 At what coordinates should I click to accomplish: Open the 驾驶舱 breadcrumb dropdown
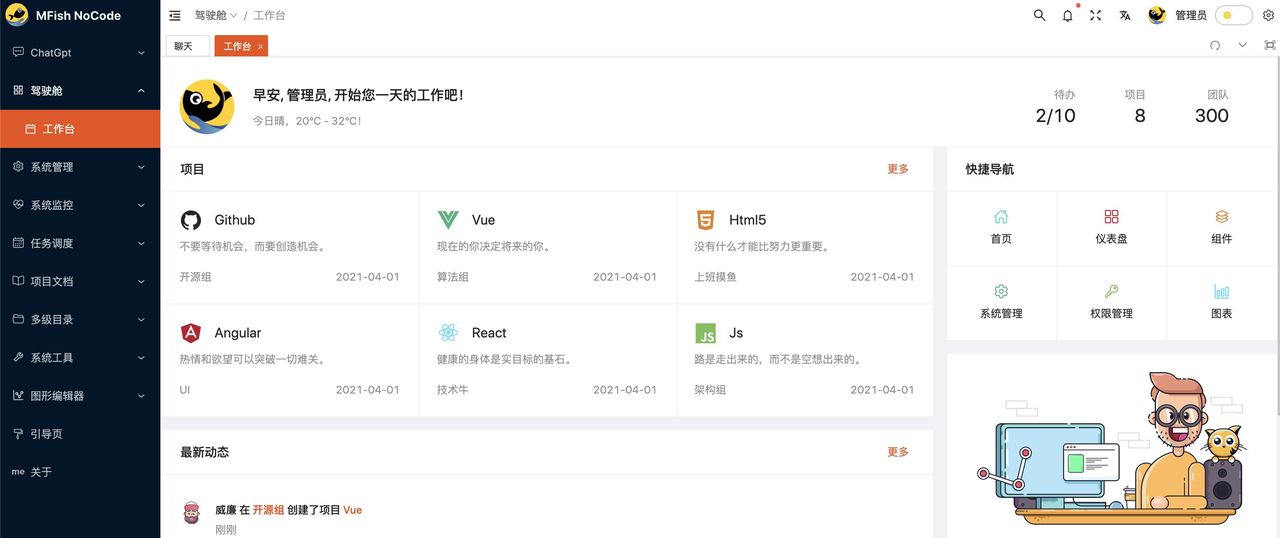tap(216, 16)
